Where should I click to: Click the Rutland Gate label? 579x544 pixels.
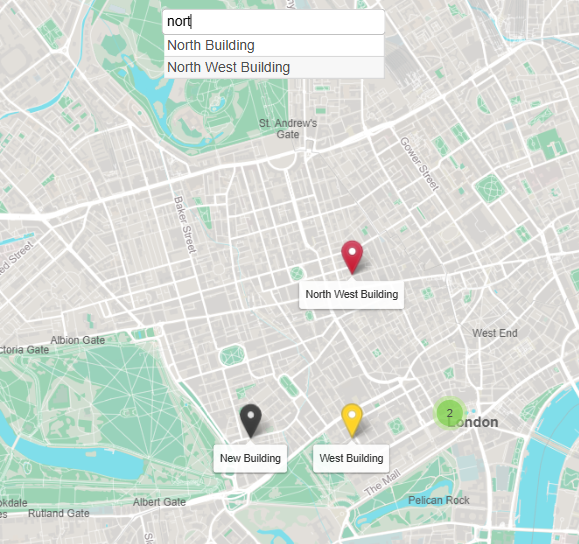59,513
